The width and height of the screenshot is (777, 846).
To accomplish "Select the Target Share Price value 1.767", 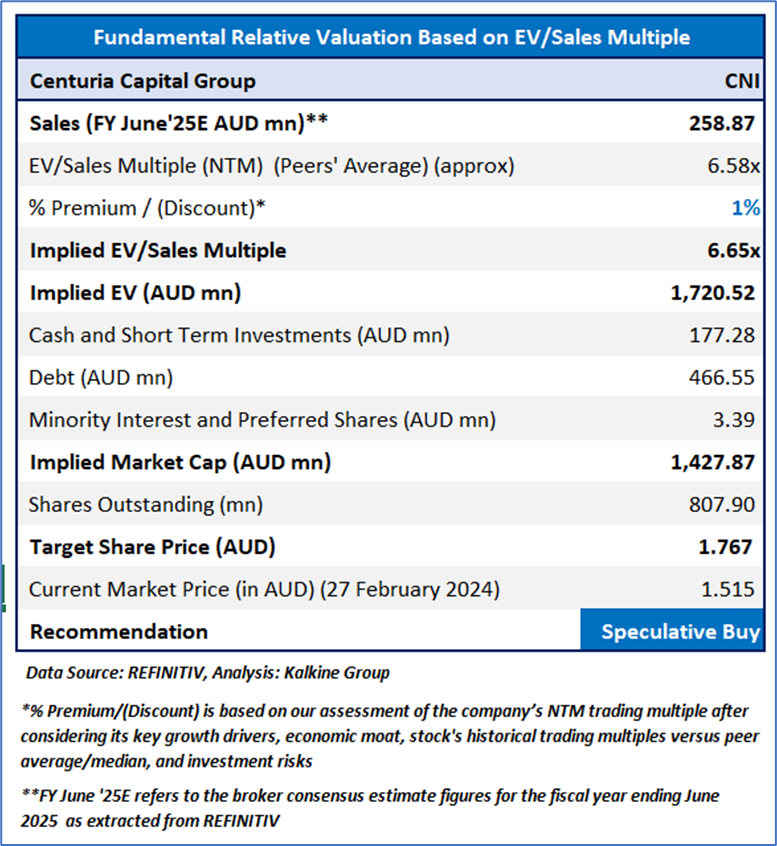I will click(x=729, y=547).
